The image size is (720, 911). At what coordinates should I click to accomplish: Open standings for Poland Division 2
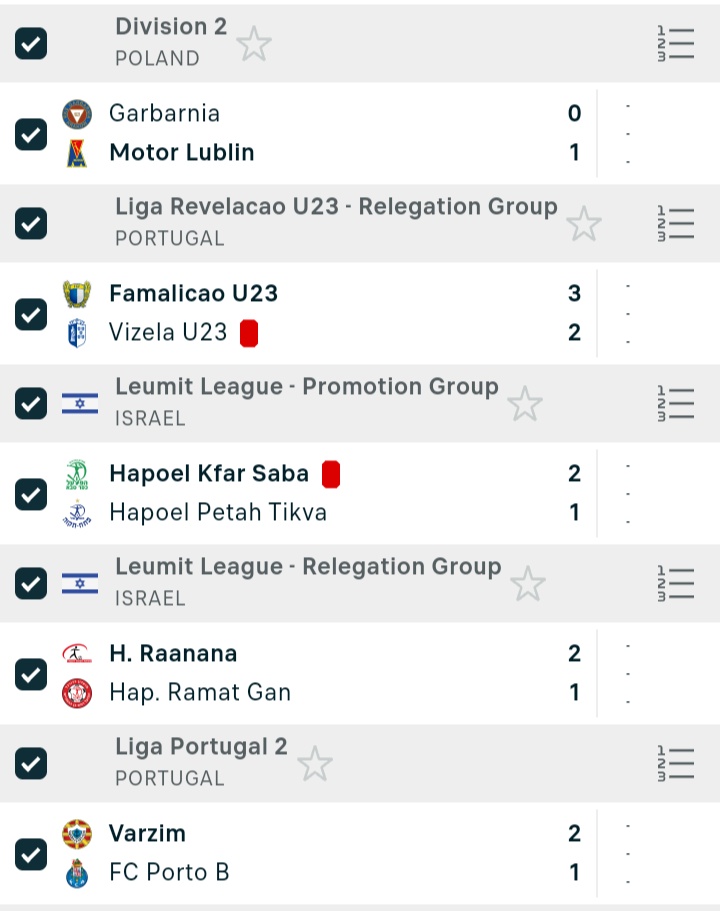(x=676, y=44)
